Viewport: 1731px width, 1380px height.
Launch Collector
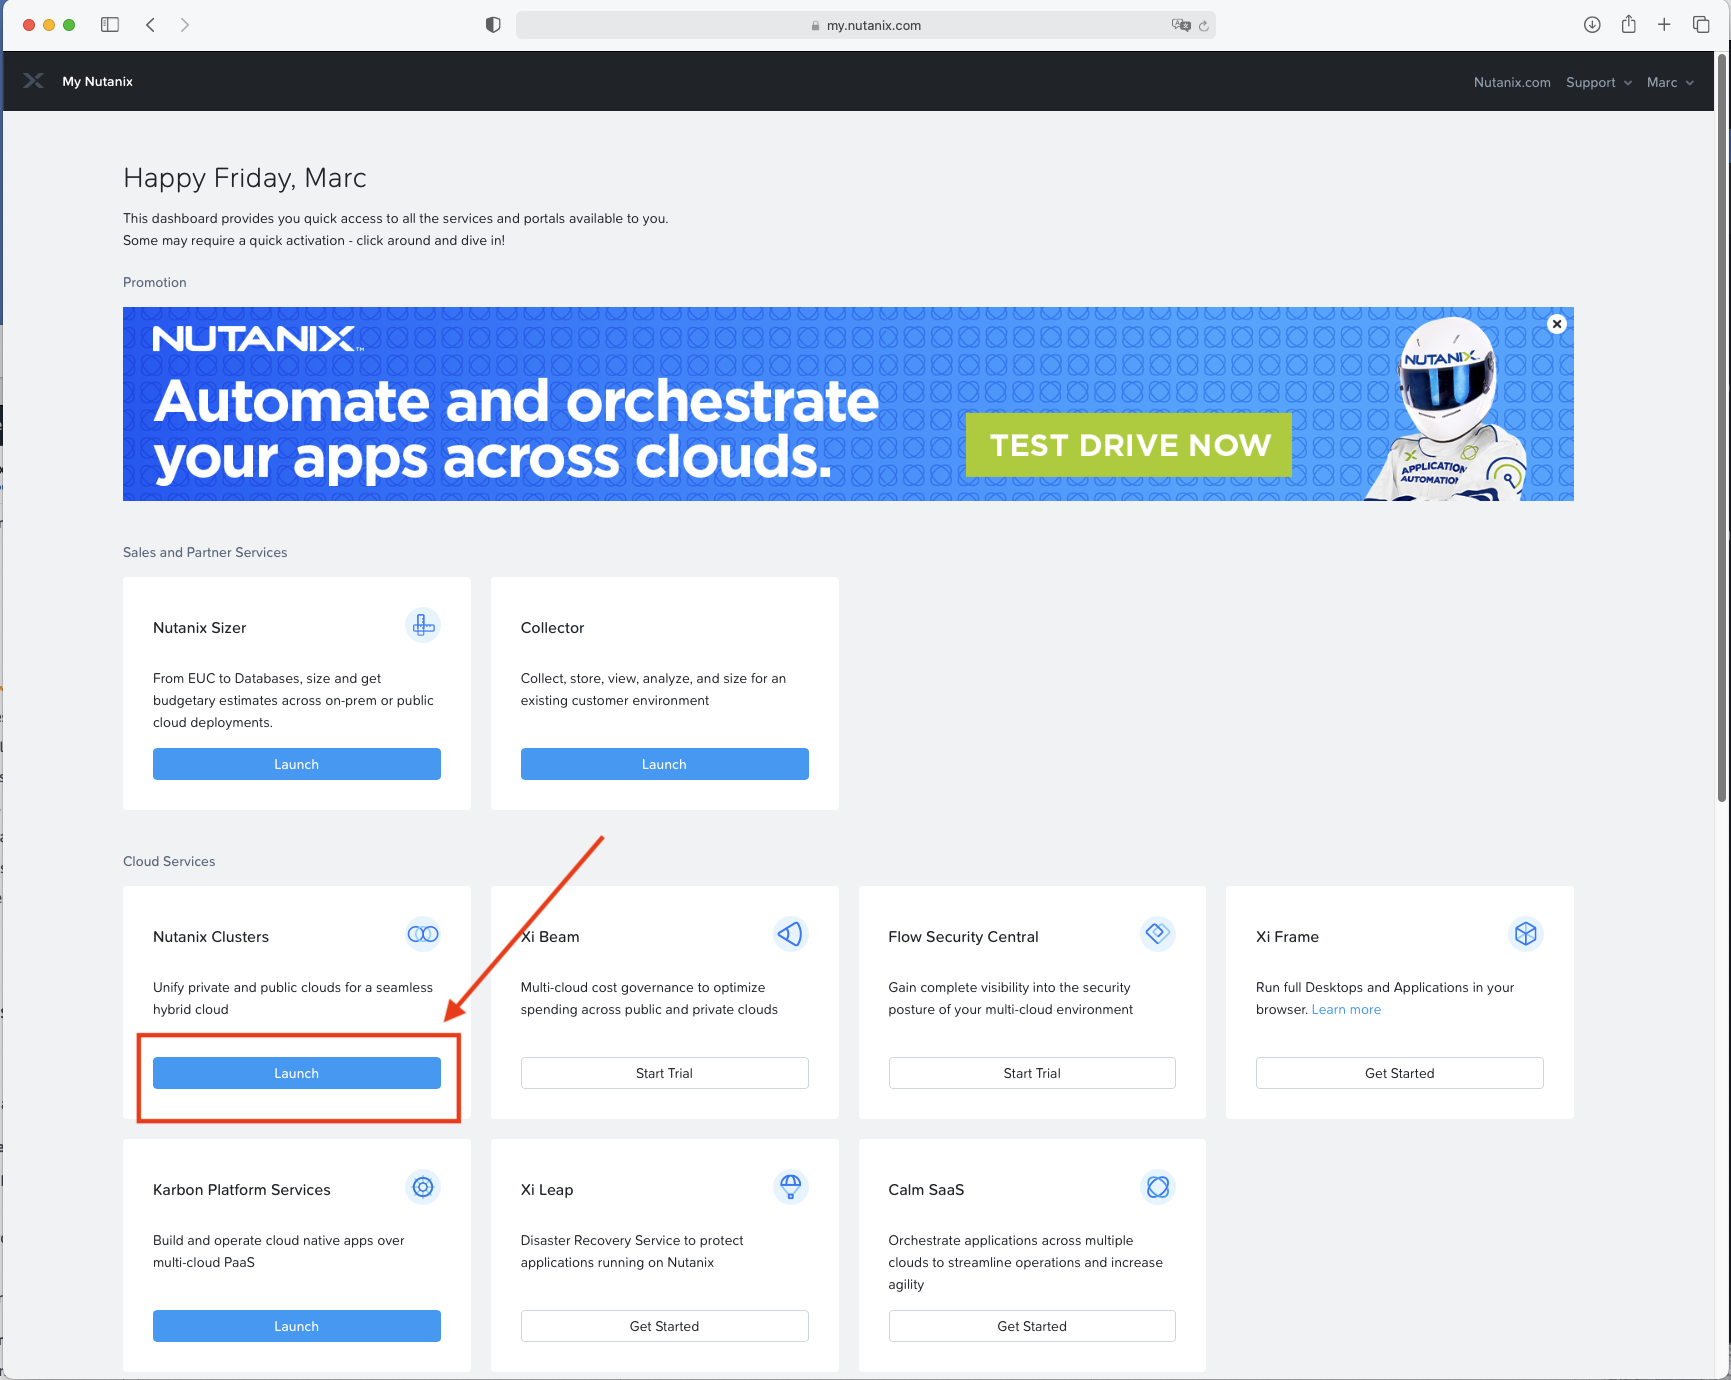tap(665, 764)
